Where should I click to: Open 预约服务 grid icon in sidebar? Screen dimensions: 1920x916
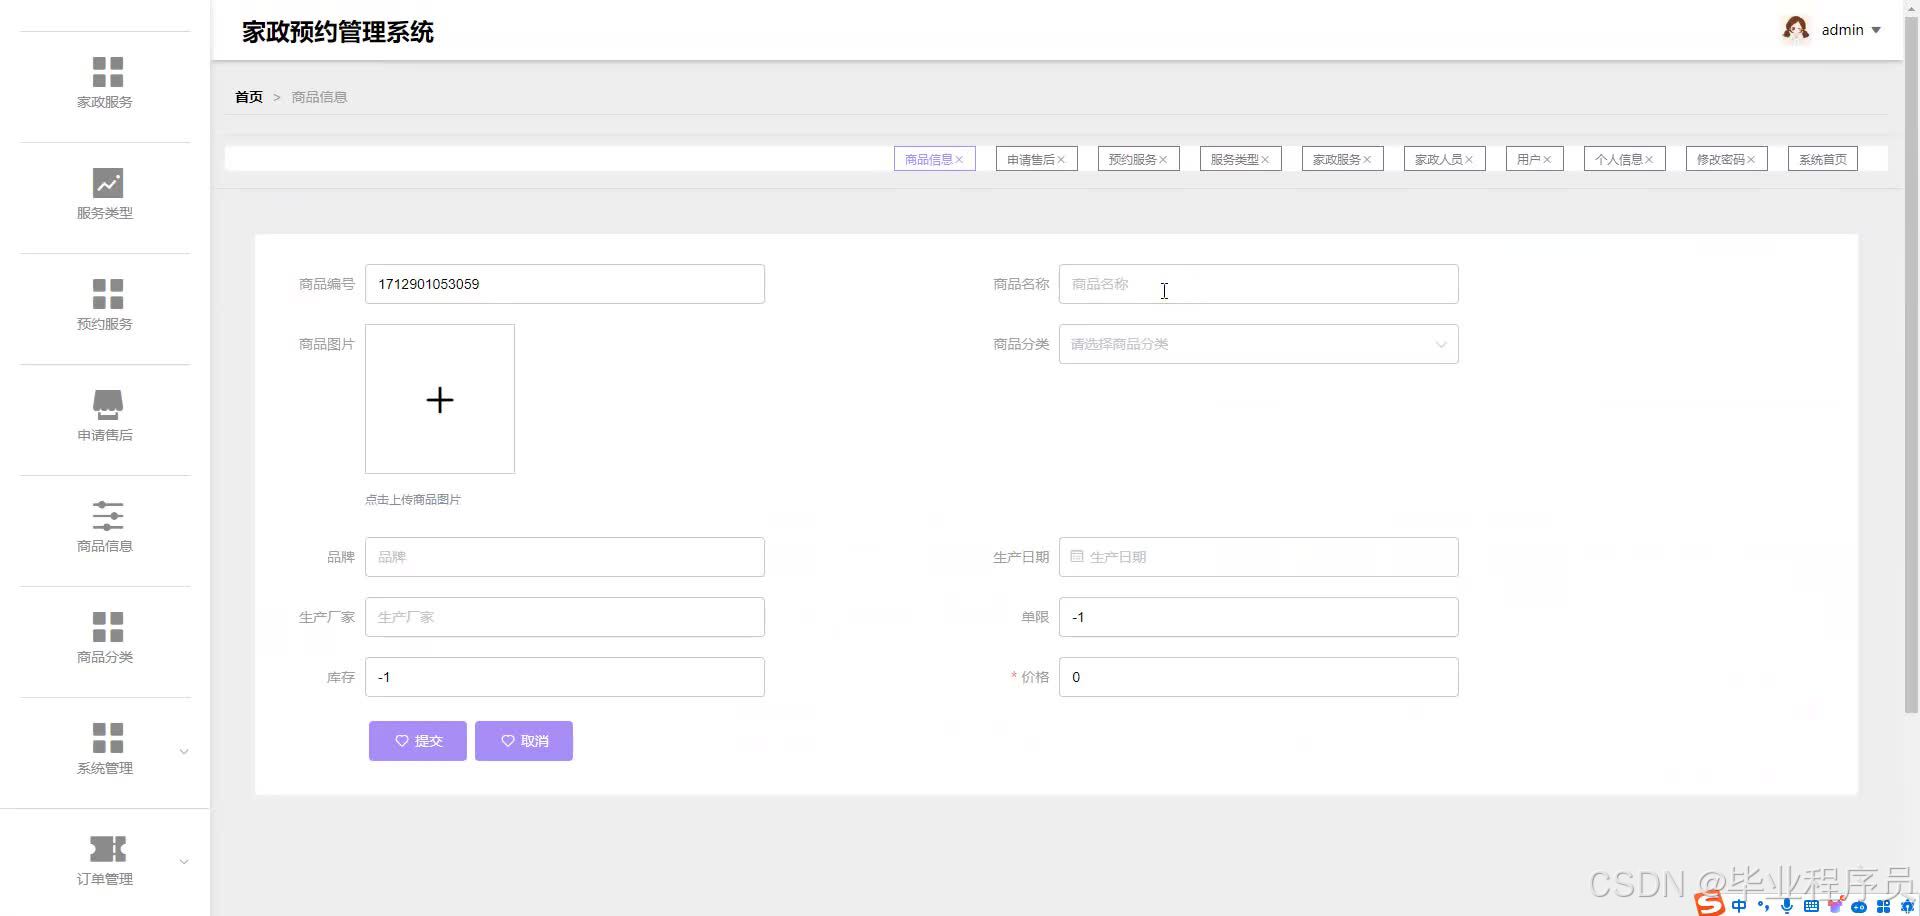tap(107, 294)
